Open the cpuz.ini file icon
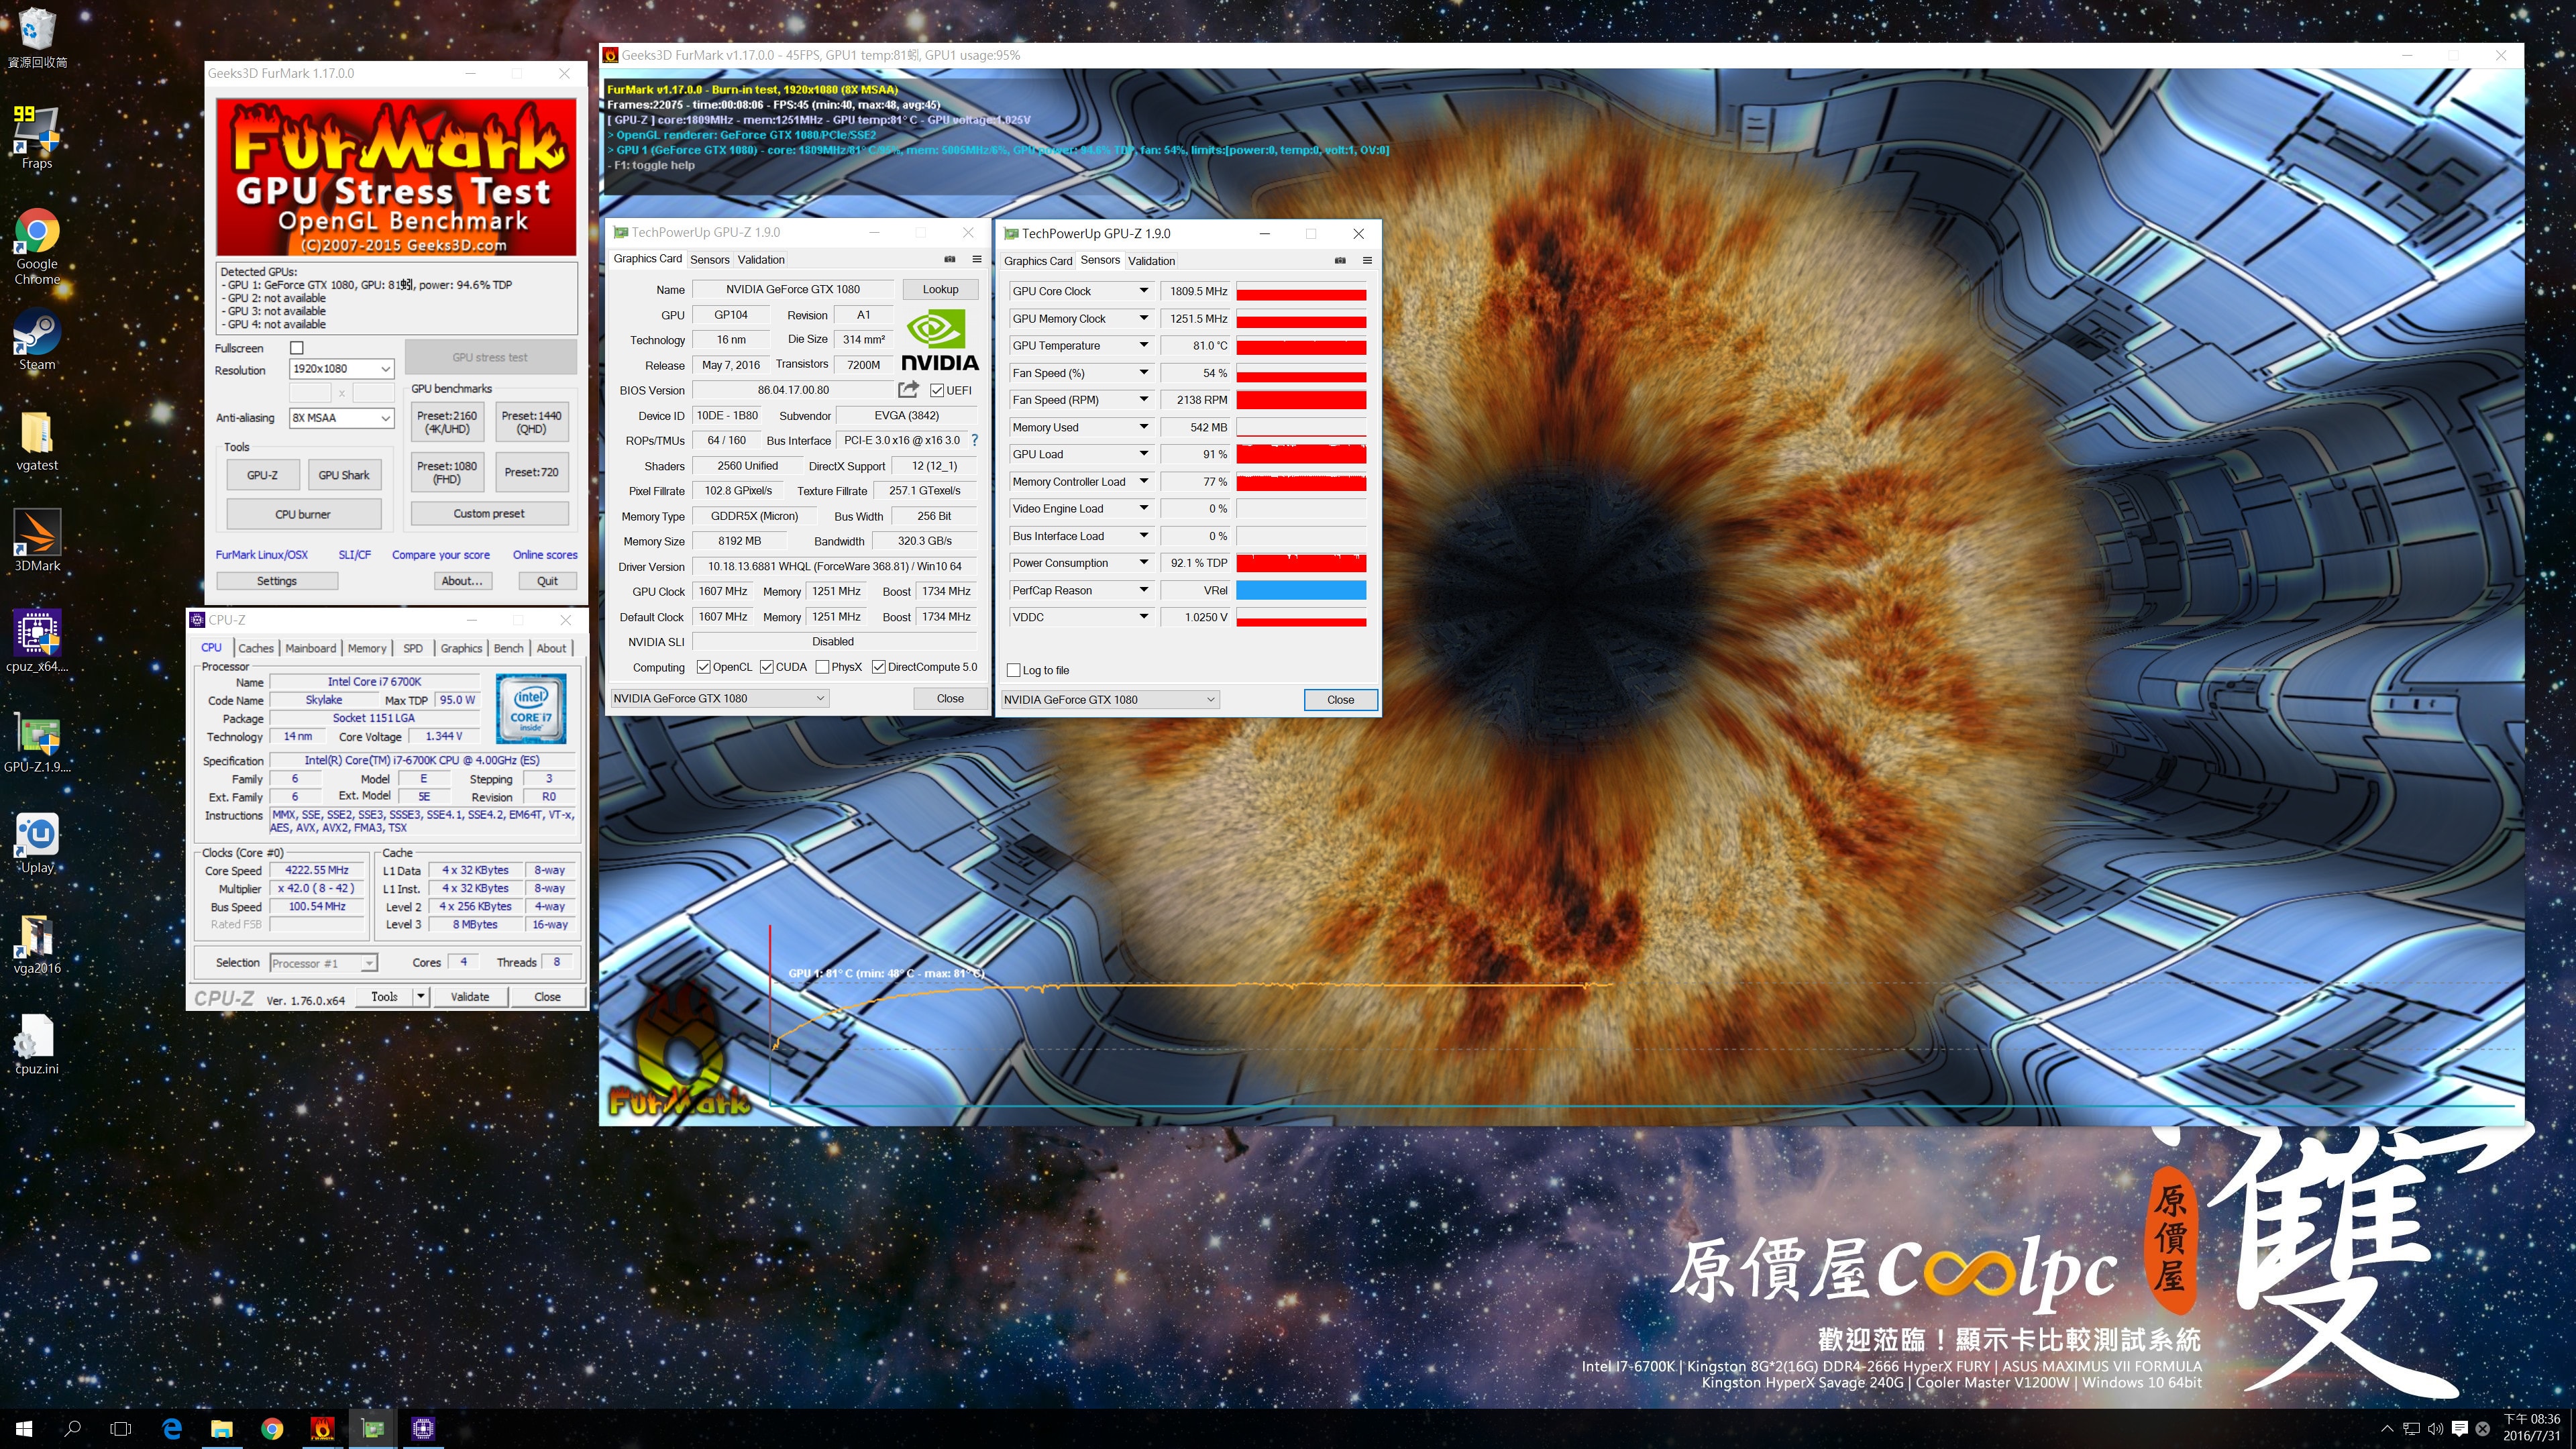Image resolution: width=2576 pixels, height=1449 pixels. coord(37,1044)
